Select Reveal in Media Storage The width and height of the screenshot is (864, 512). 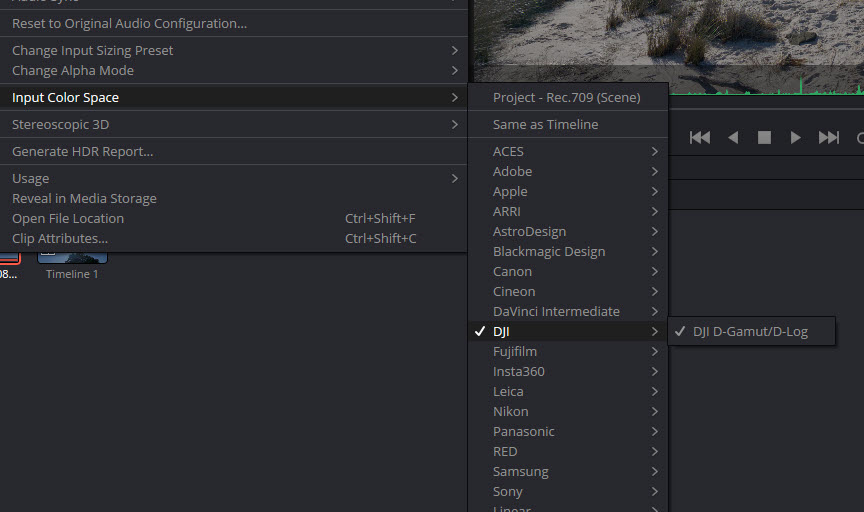(234, 198)
